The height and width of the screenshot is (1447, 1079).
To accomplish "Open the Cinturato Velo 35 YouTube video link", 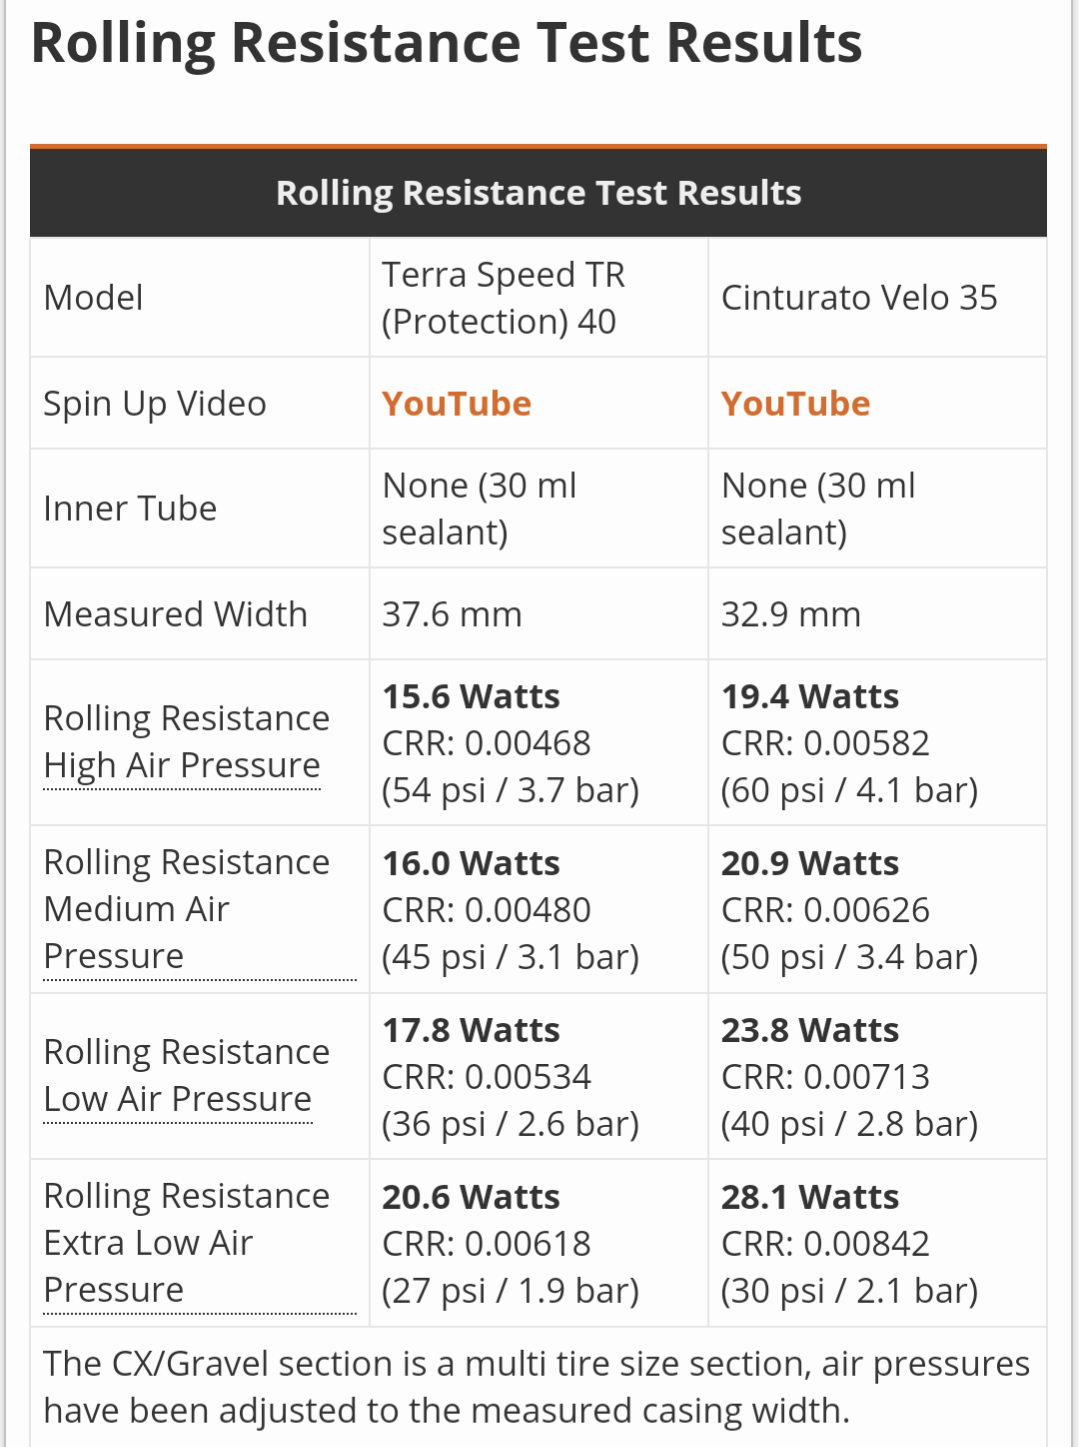I will (x=795, y=403).
